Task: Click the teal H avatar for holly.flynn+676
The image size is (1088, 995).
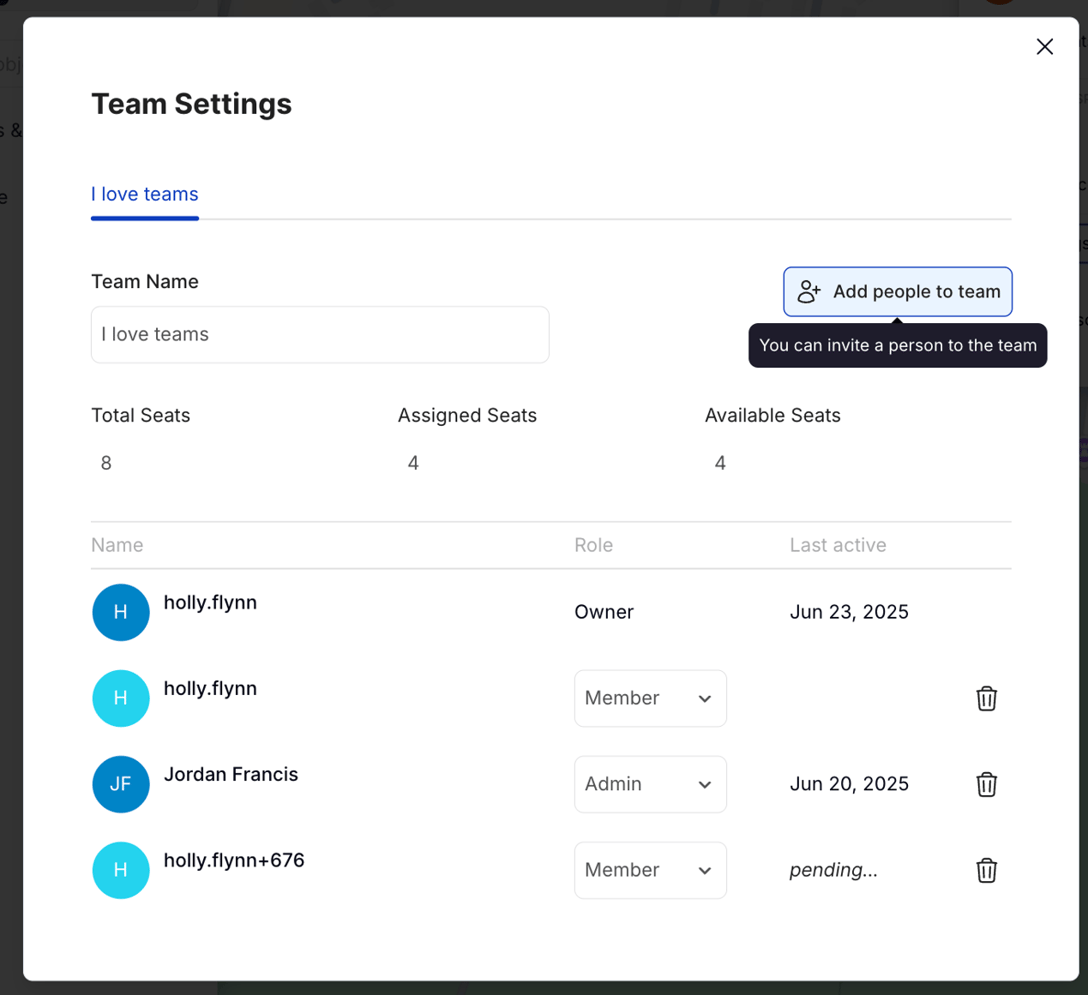Action: 120,870
